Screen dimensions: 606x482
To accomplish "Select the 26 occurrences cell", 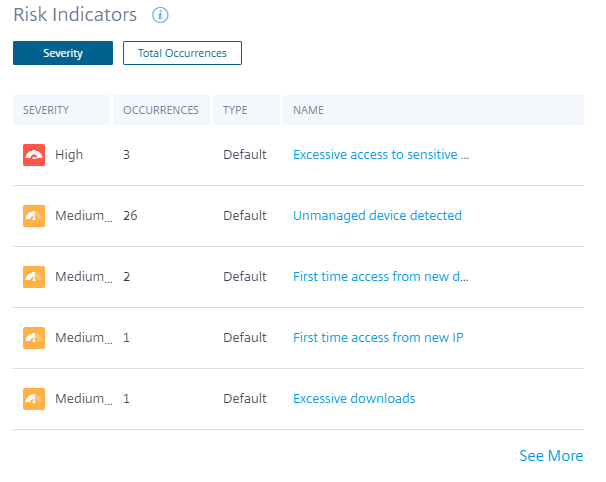I will pos(130,216).
